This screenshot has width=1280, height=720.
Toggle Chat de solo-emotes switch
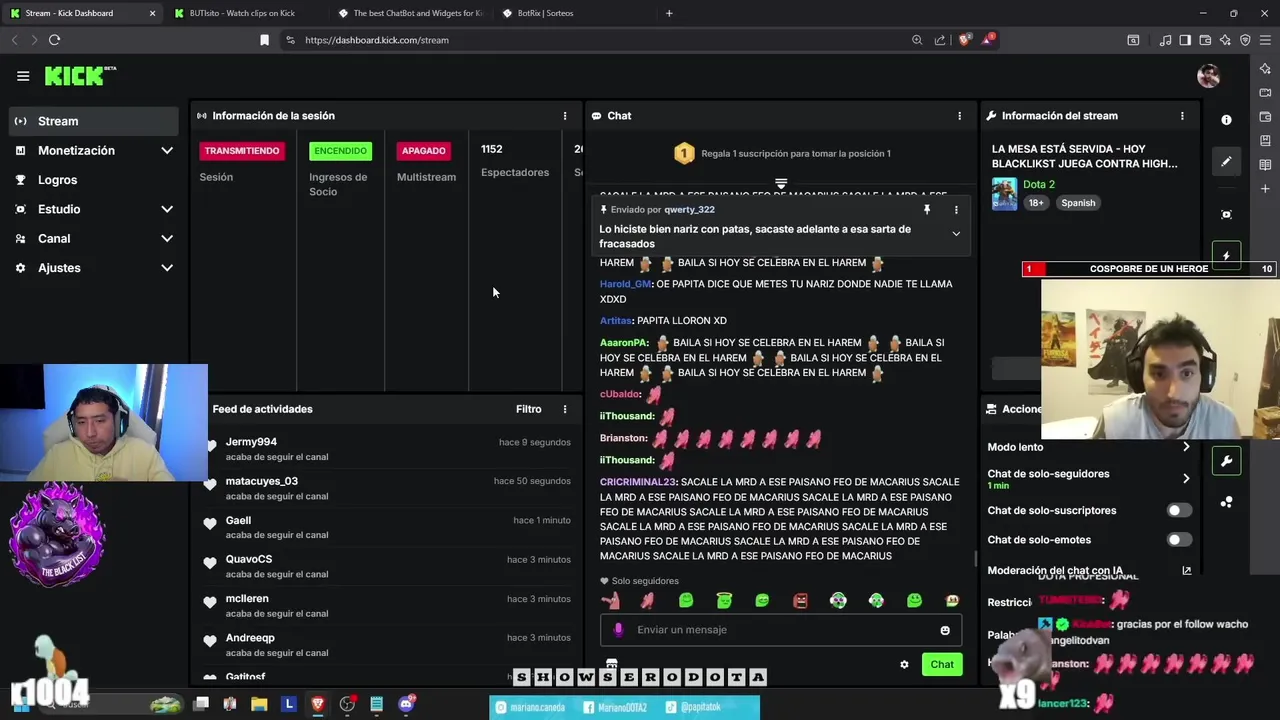(1179, 540)
